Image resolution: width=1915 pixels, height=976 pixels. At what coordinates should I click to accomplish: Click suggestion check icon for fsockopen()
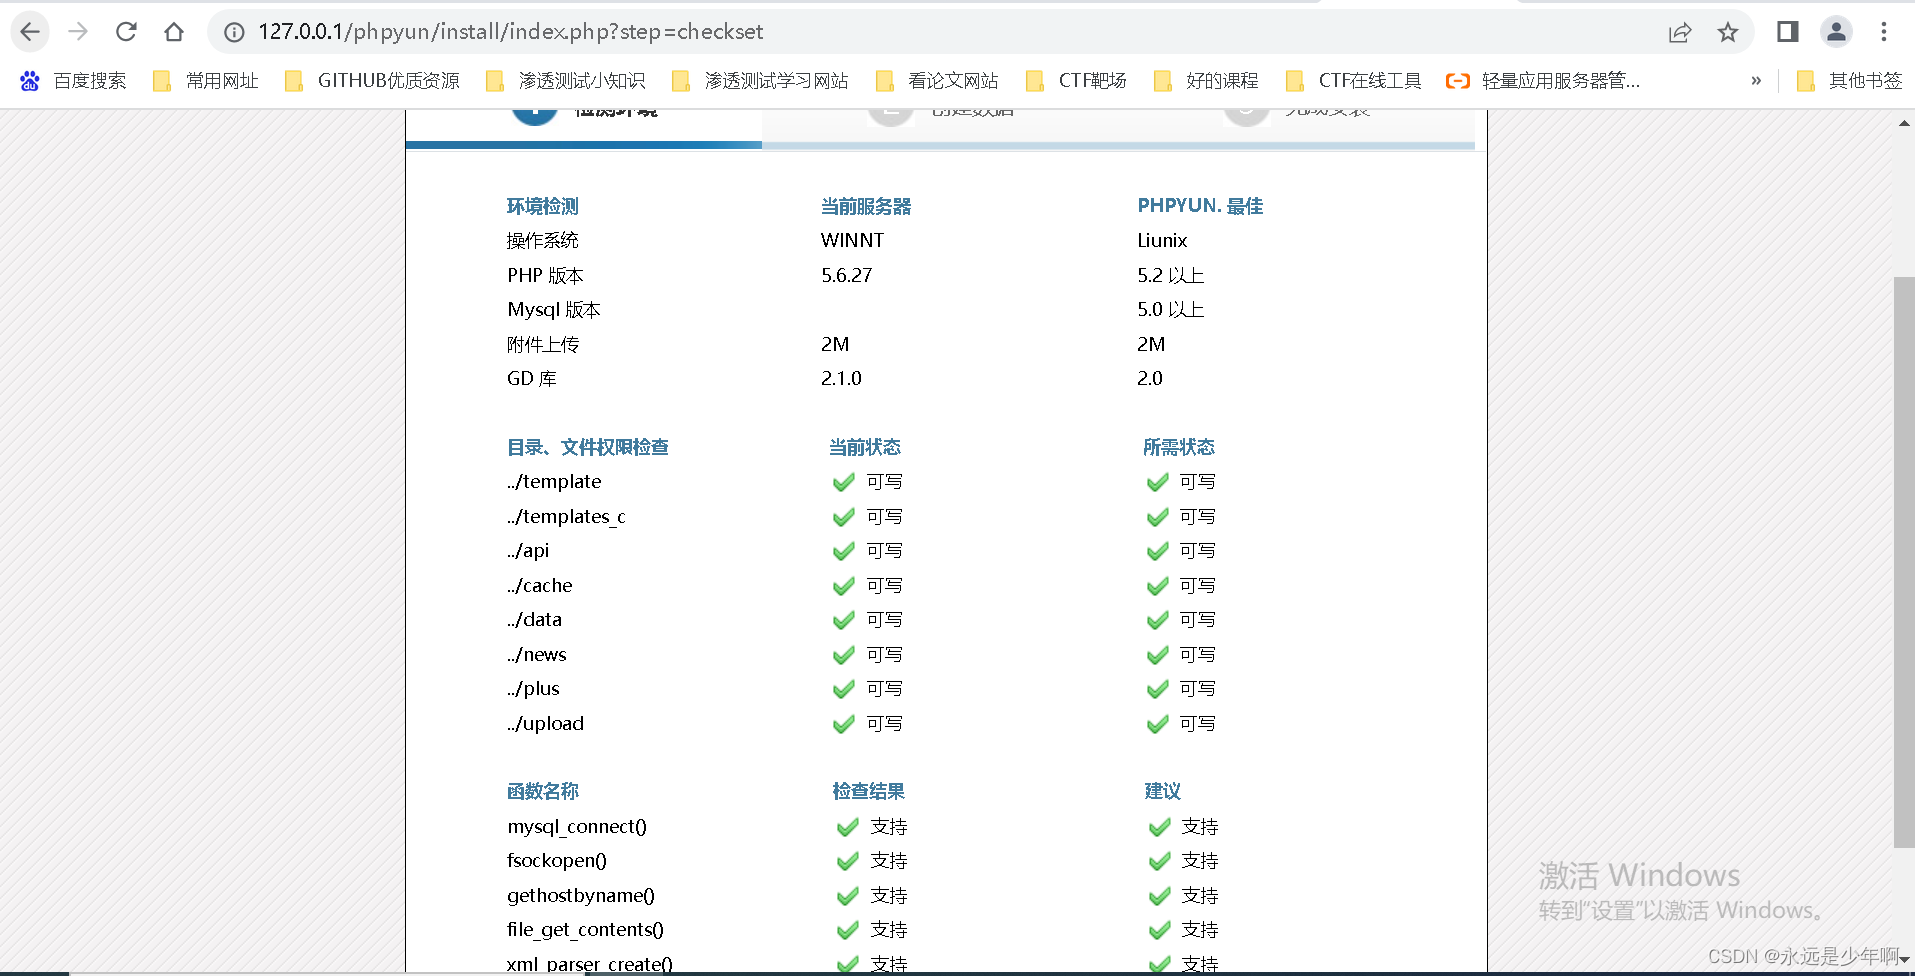[x=1160, y=861]
